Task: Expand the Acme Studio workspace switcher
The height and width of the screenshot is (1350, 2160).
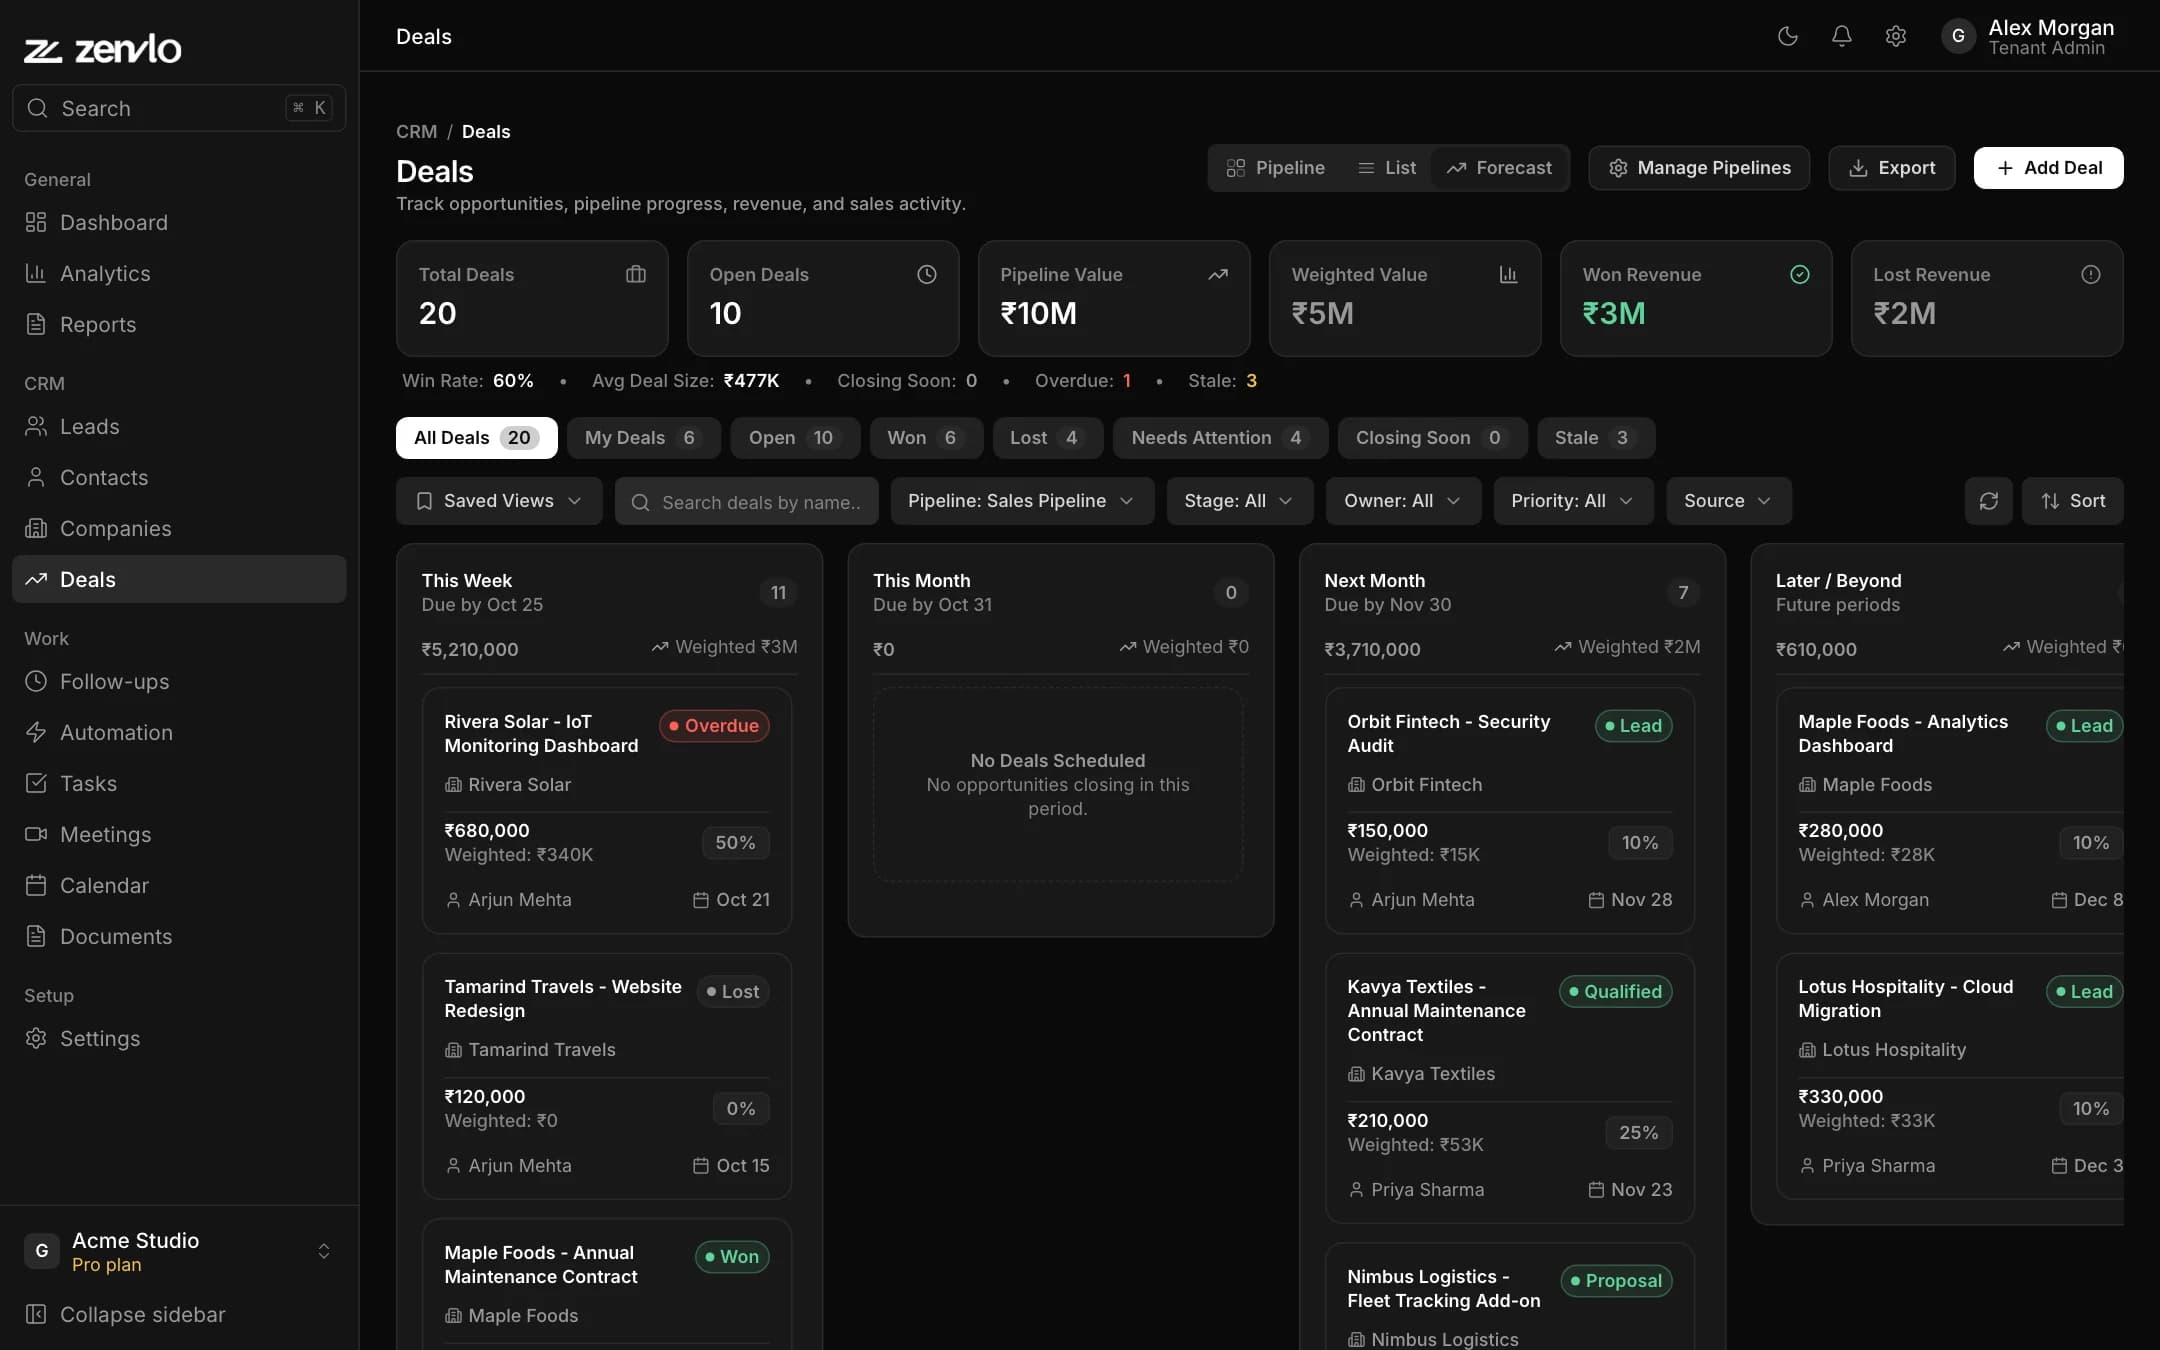Action: pyautogui.click(x=179, y=1251)
